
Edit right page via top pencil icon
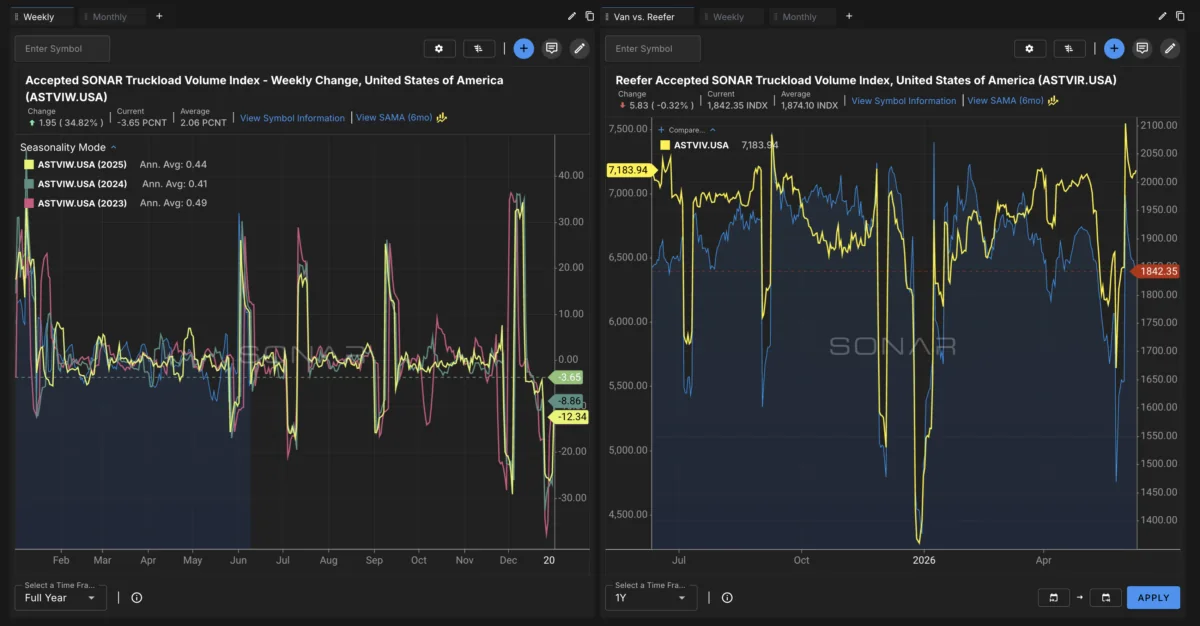(x=1163, y=16)
